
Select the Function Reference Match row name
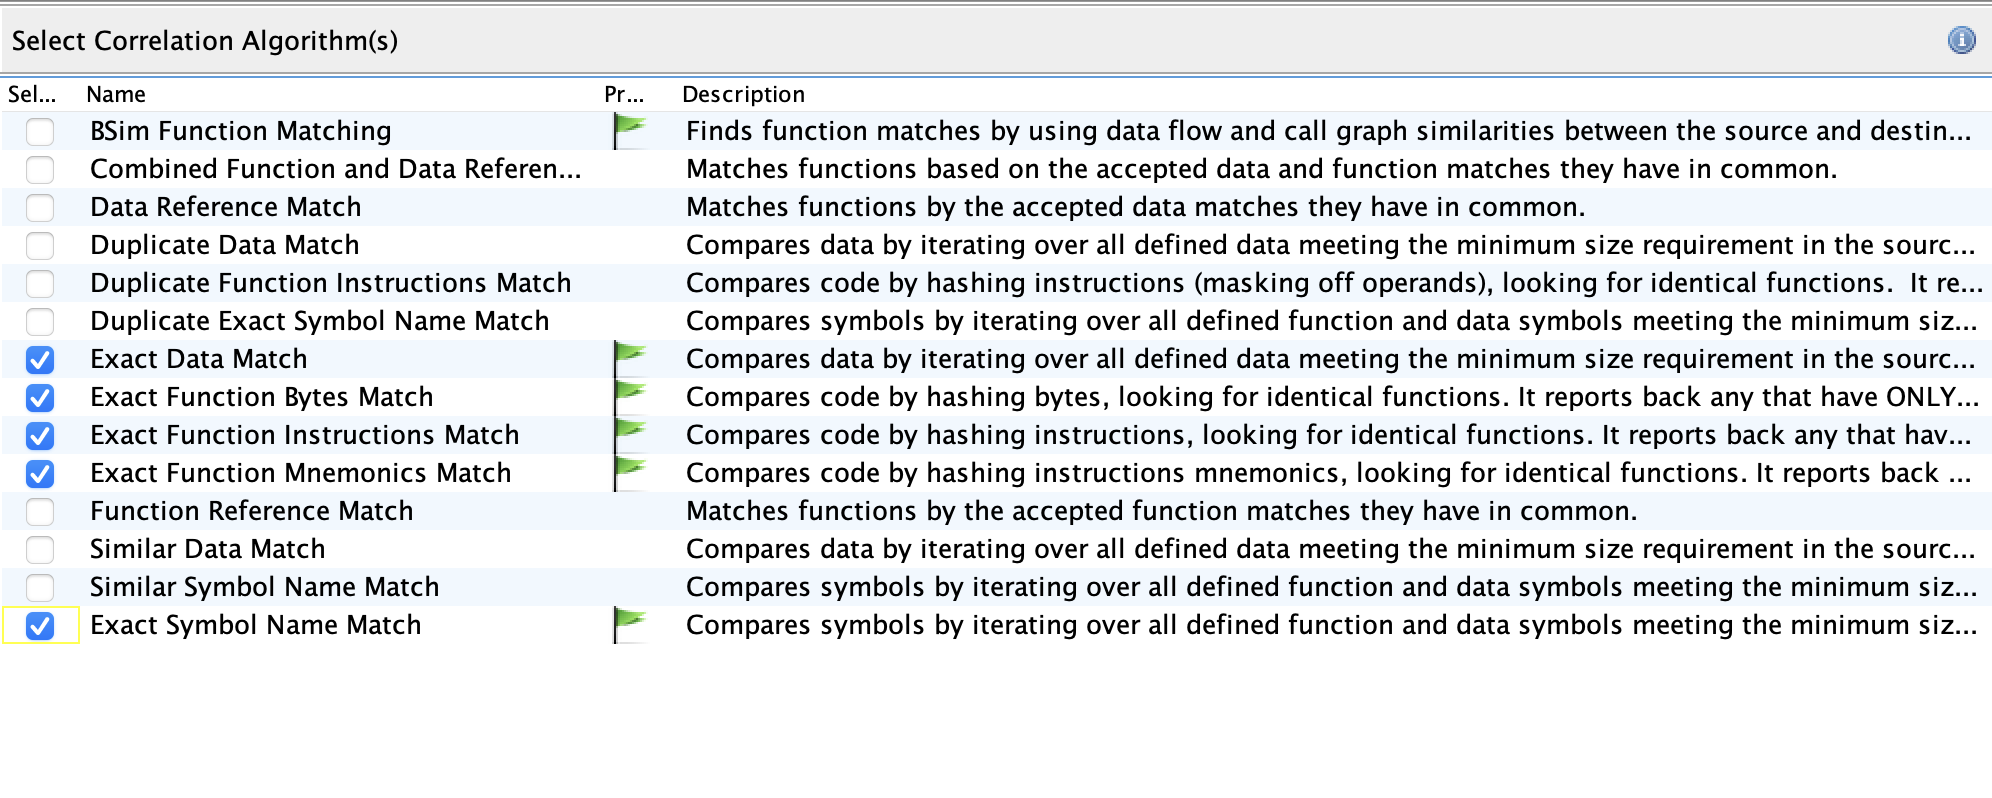pyautogui.click(x=251, y=511)
